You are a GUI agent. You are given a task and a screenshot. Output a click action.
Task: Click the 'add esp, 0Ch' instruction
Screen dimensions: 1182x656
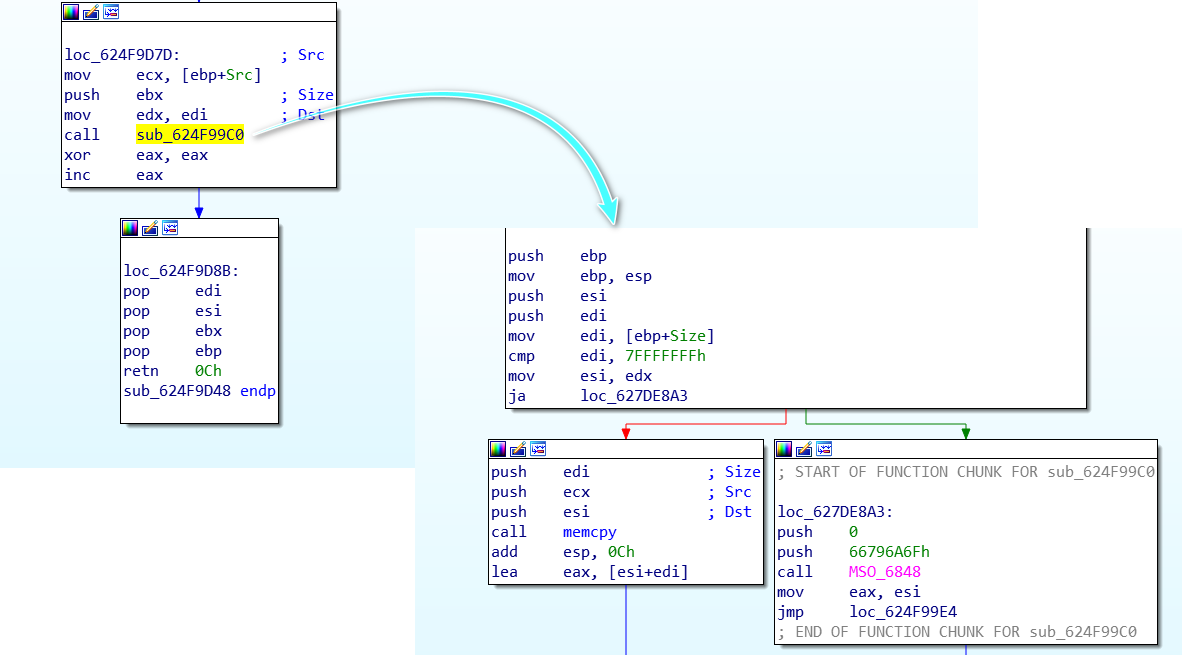pos(563,552)
